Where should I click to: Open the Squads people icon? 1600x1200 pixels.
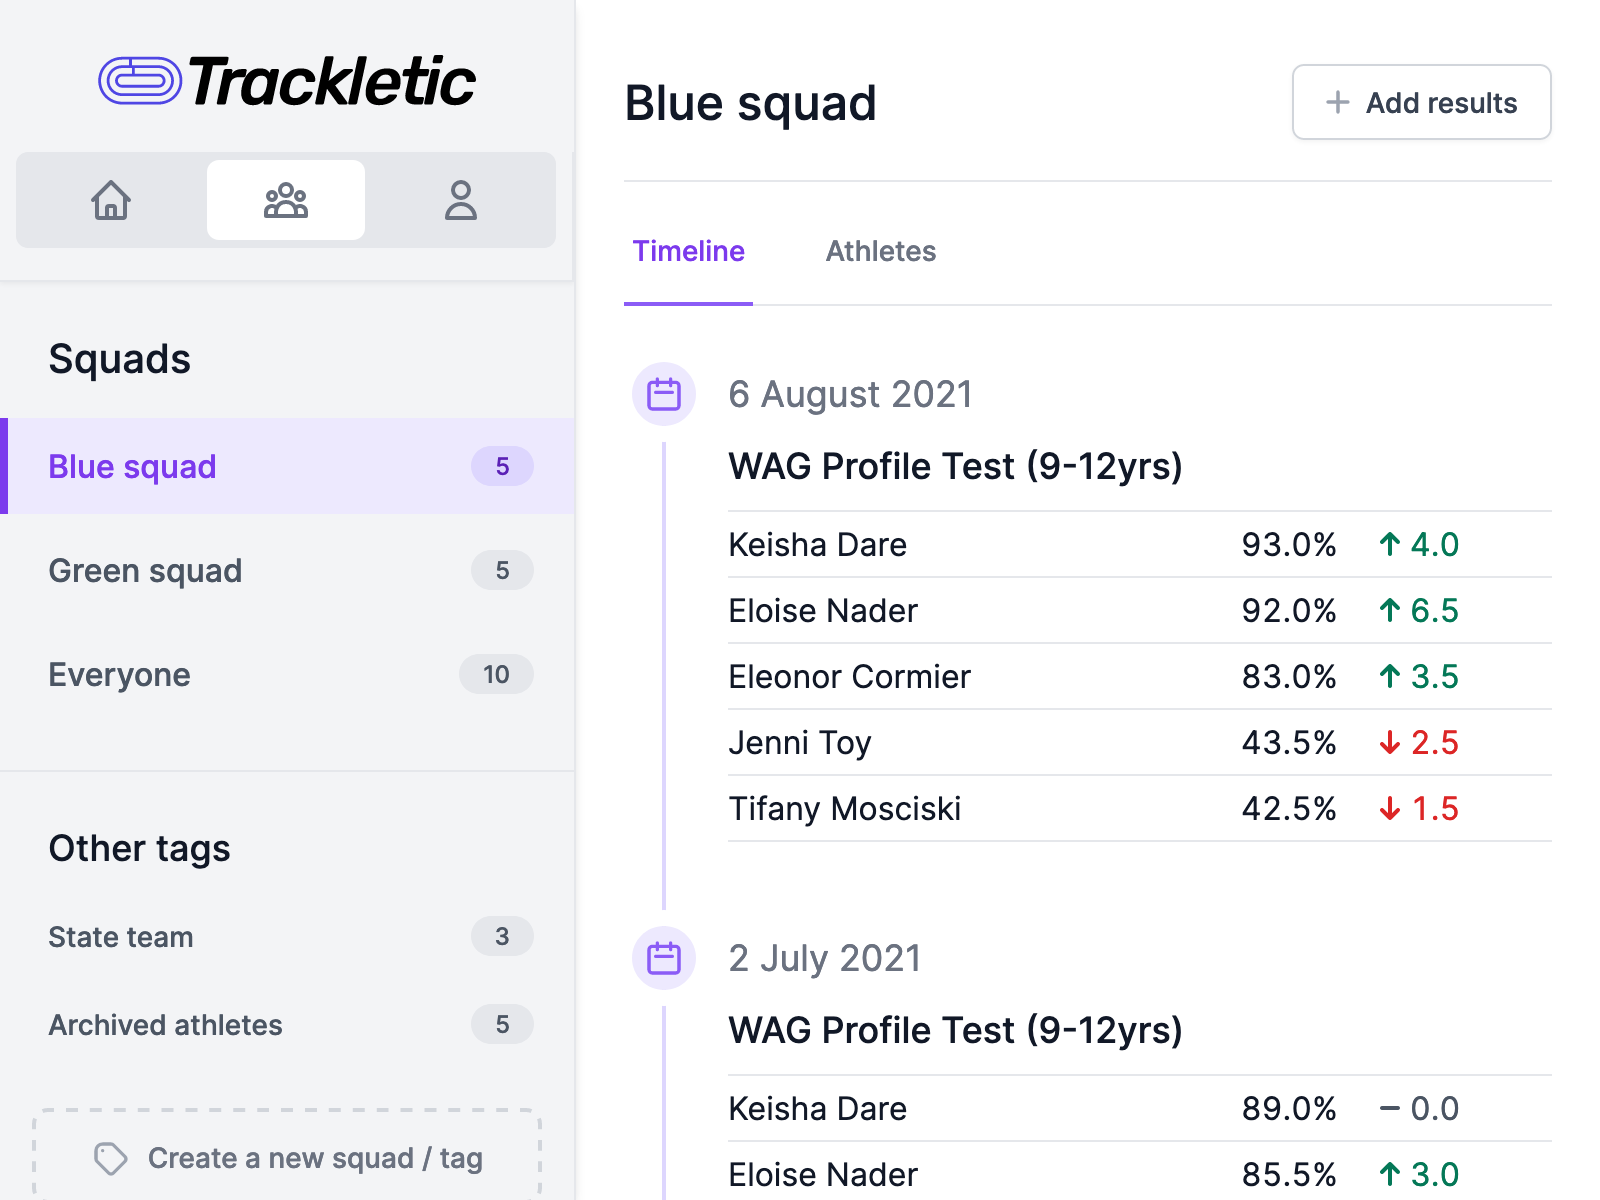[x=285, y=200]
